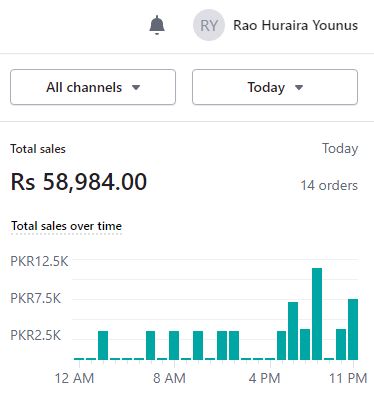Image resolution: width=374 pixels, height=412 pixels.
Task: Click the All channels dropdown arrow
Action: tap(136, 88)
